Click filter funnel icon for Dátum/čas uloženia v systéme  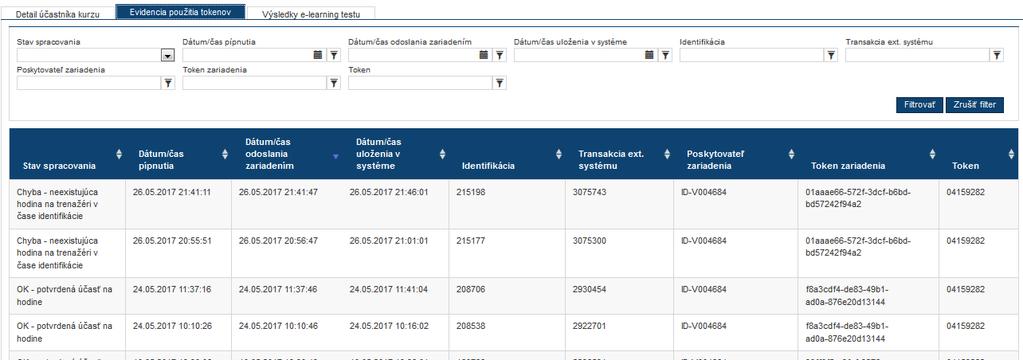click(665, 55)
